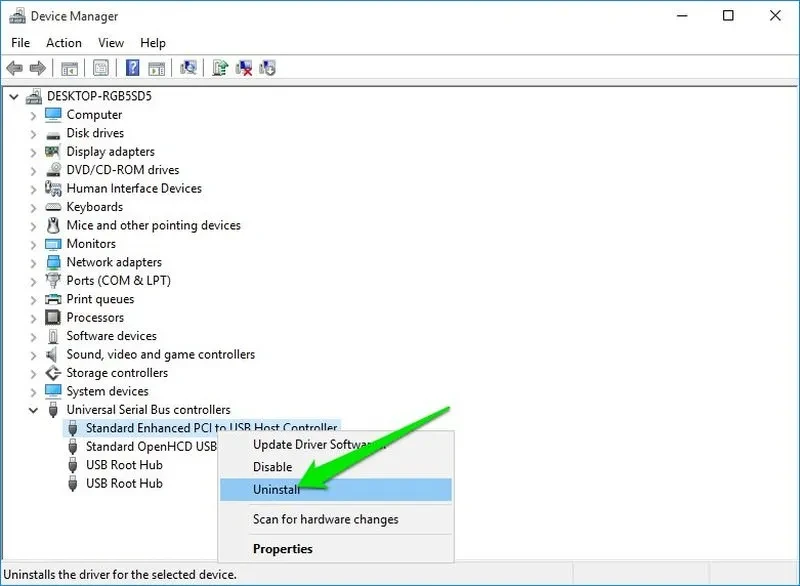Click the Disable device down-arrow toolbar icon
This screenshot has width=800, height=586.
click(x=268, y=68)
